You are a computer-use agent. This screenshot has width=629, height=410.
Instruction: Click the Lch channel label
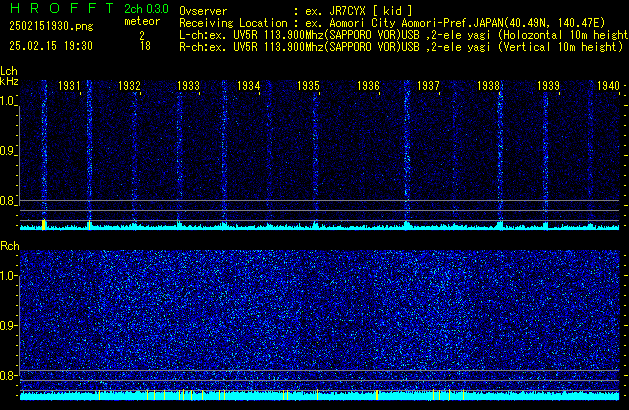coord(9,71)
